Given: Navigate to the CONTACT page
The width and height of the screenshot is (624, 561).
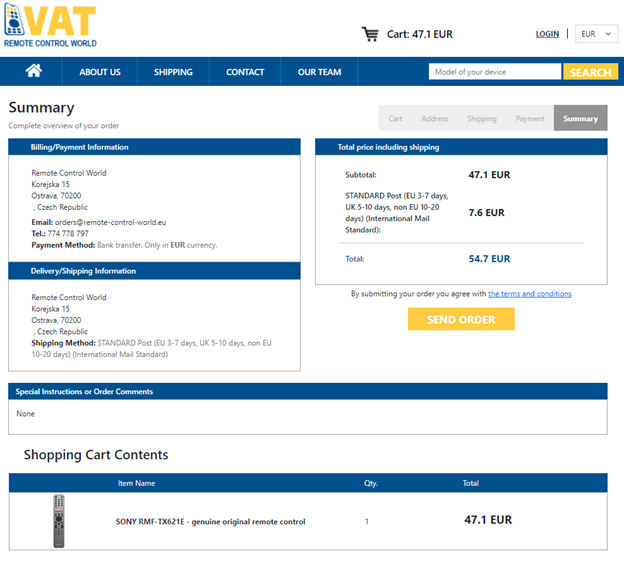Looking at the screenshot, I should (245, 72).
